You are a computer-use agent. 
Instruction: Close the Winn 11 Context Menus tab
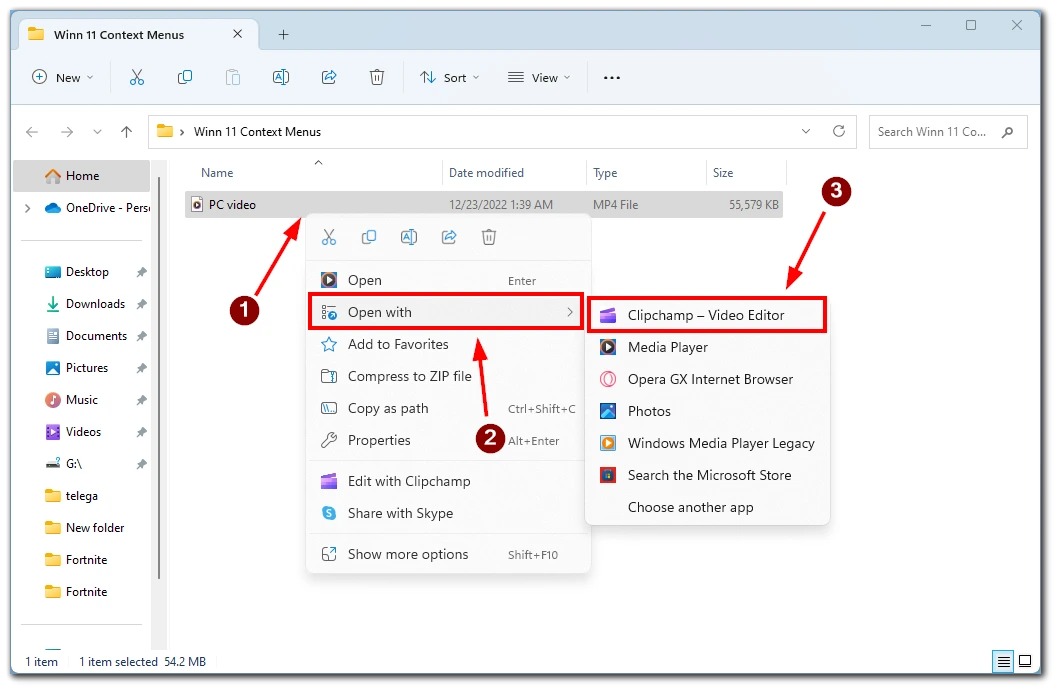point(237,34)
